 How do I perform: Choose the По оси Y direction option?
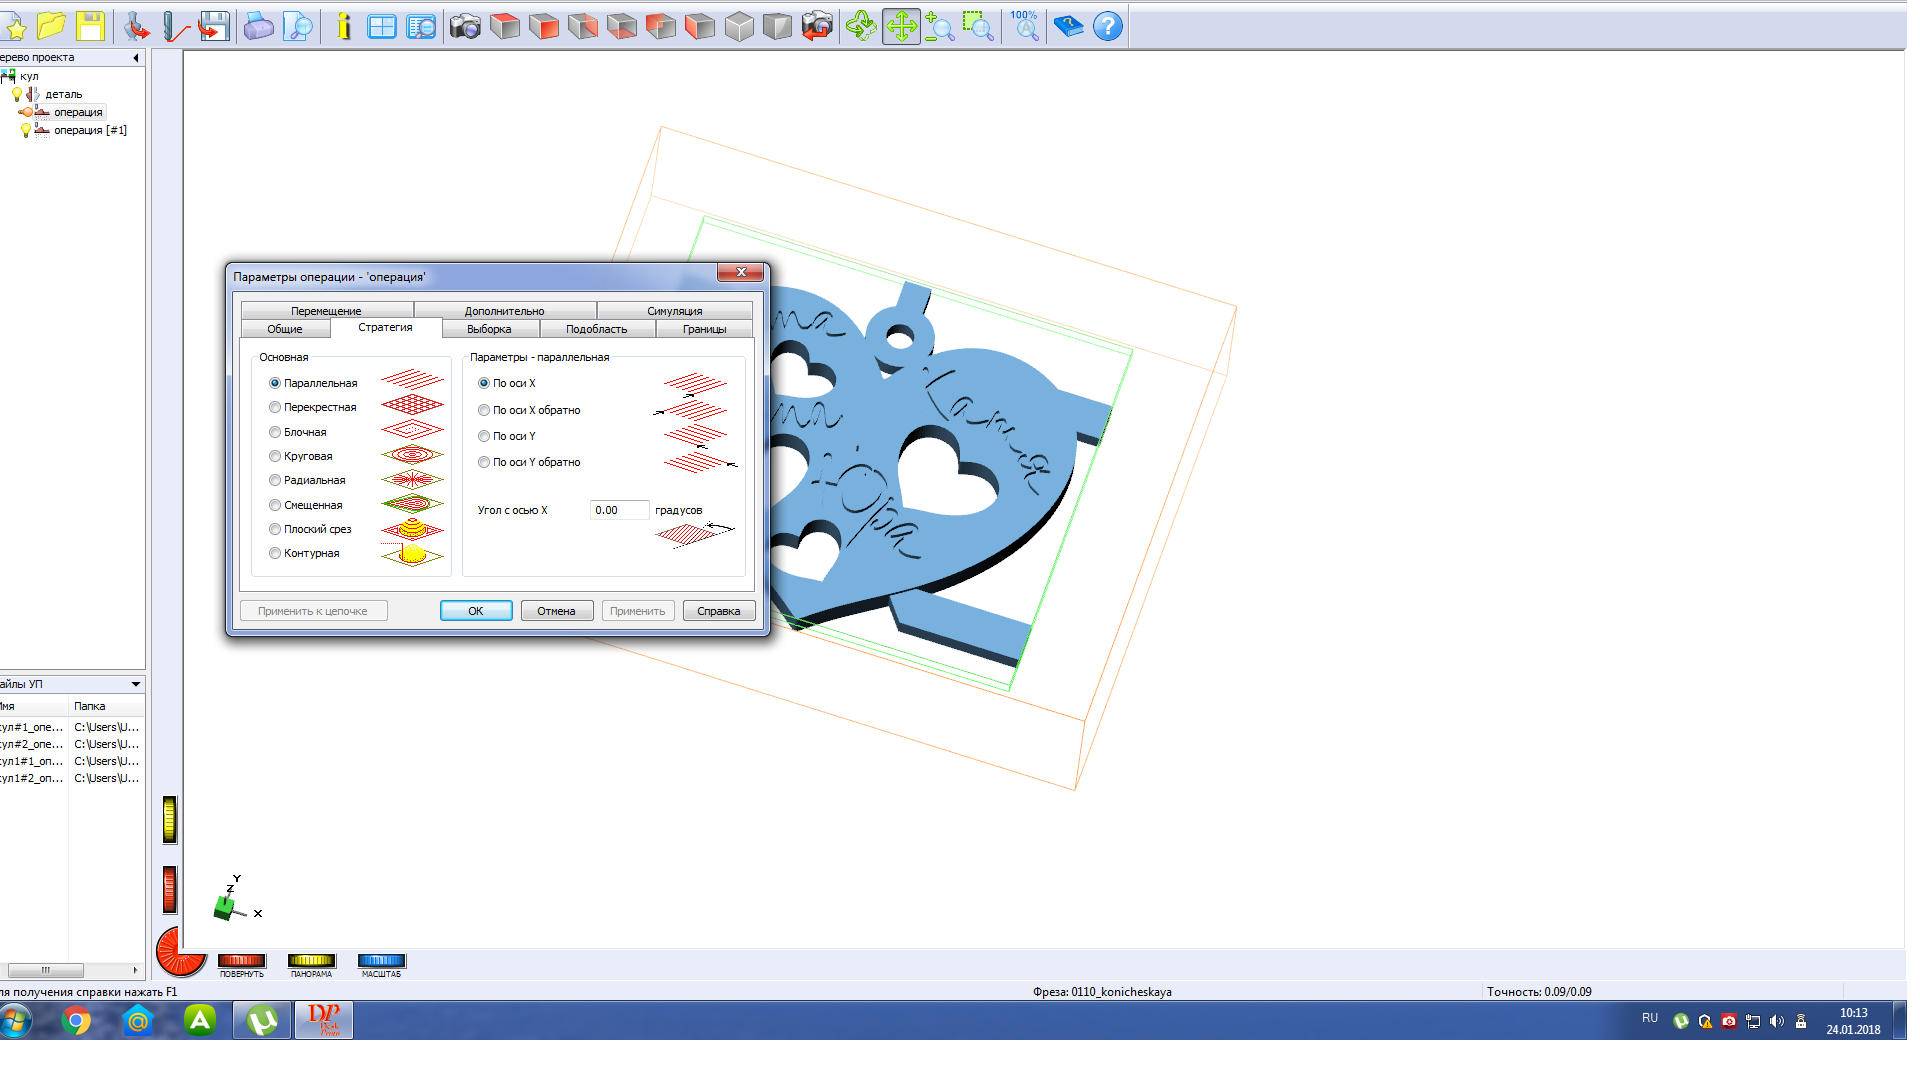click(x=484, y=436)
